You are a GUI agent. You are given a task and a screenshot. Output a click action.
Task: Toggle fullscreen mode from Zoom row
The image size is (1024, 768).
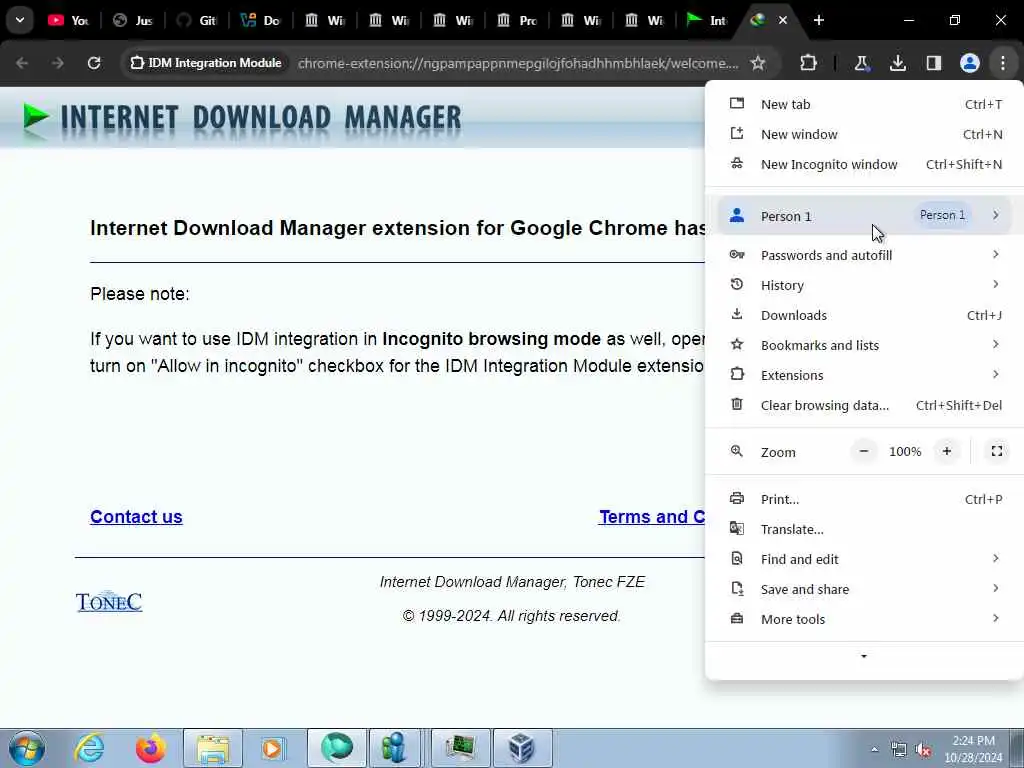[x=997, y=451]
